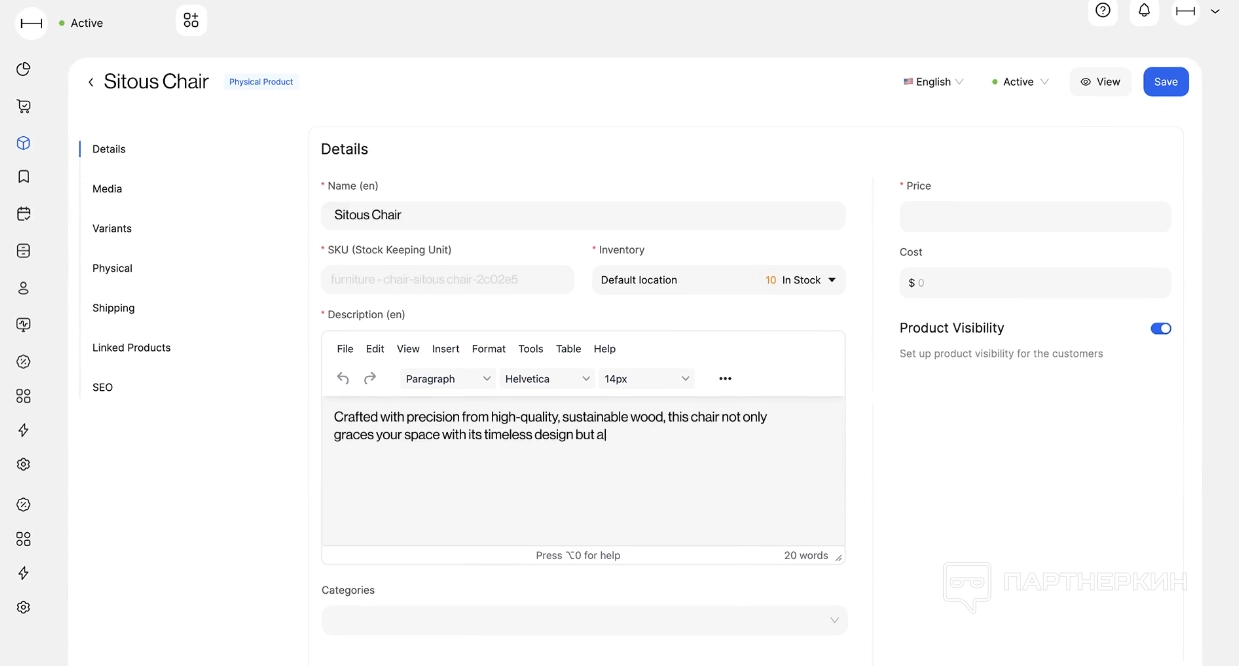
Task: Toggle the Product Visibility switch
Action: [x=1160, y=328]
